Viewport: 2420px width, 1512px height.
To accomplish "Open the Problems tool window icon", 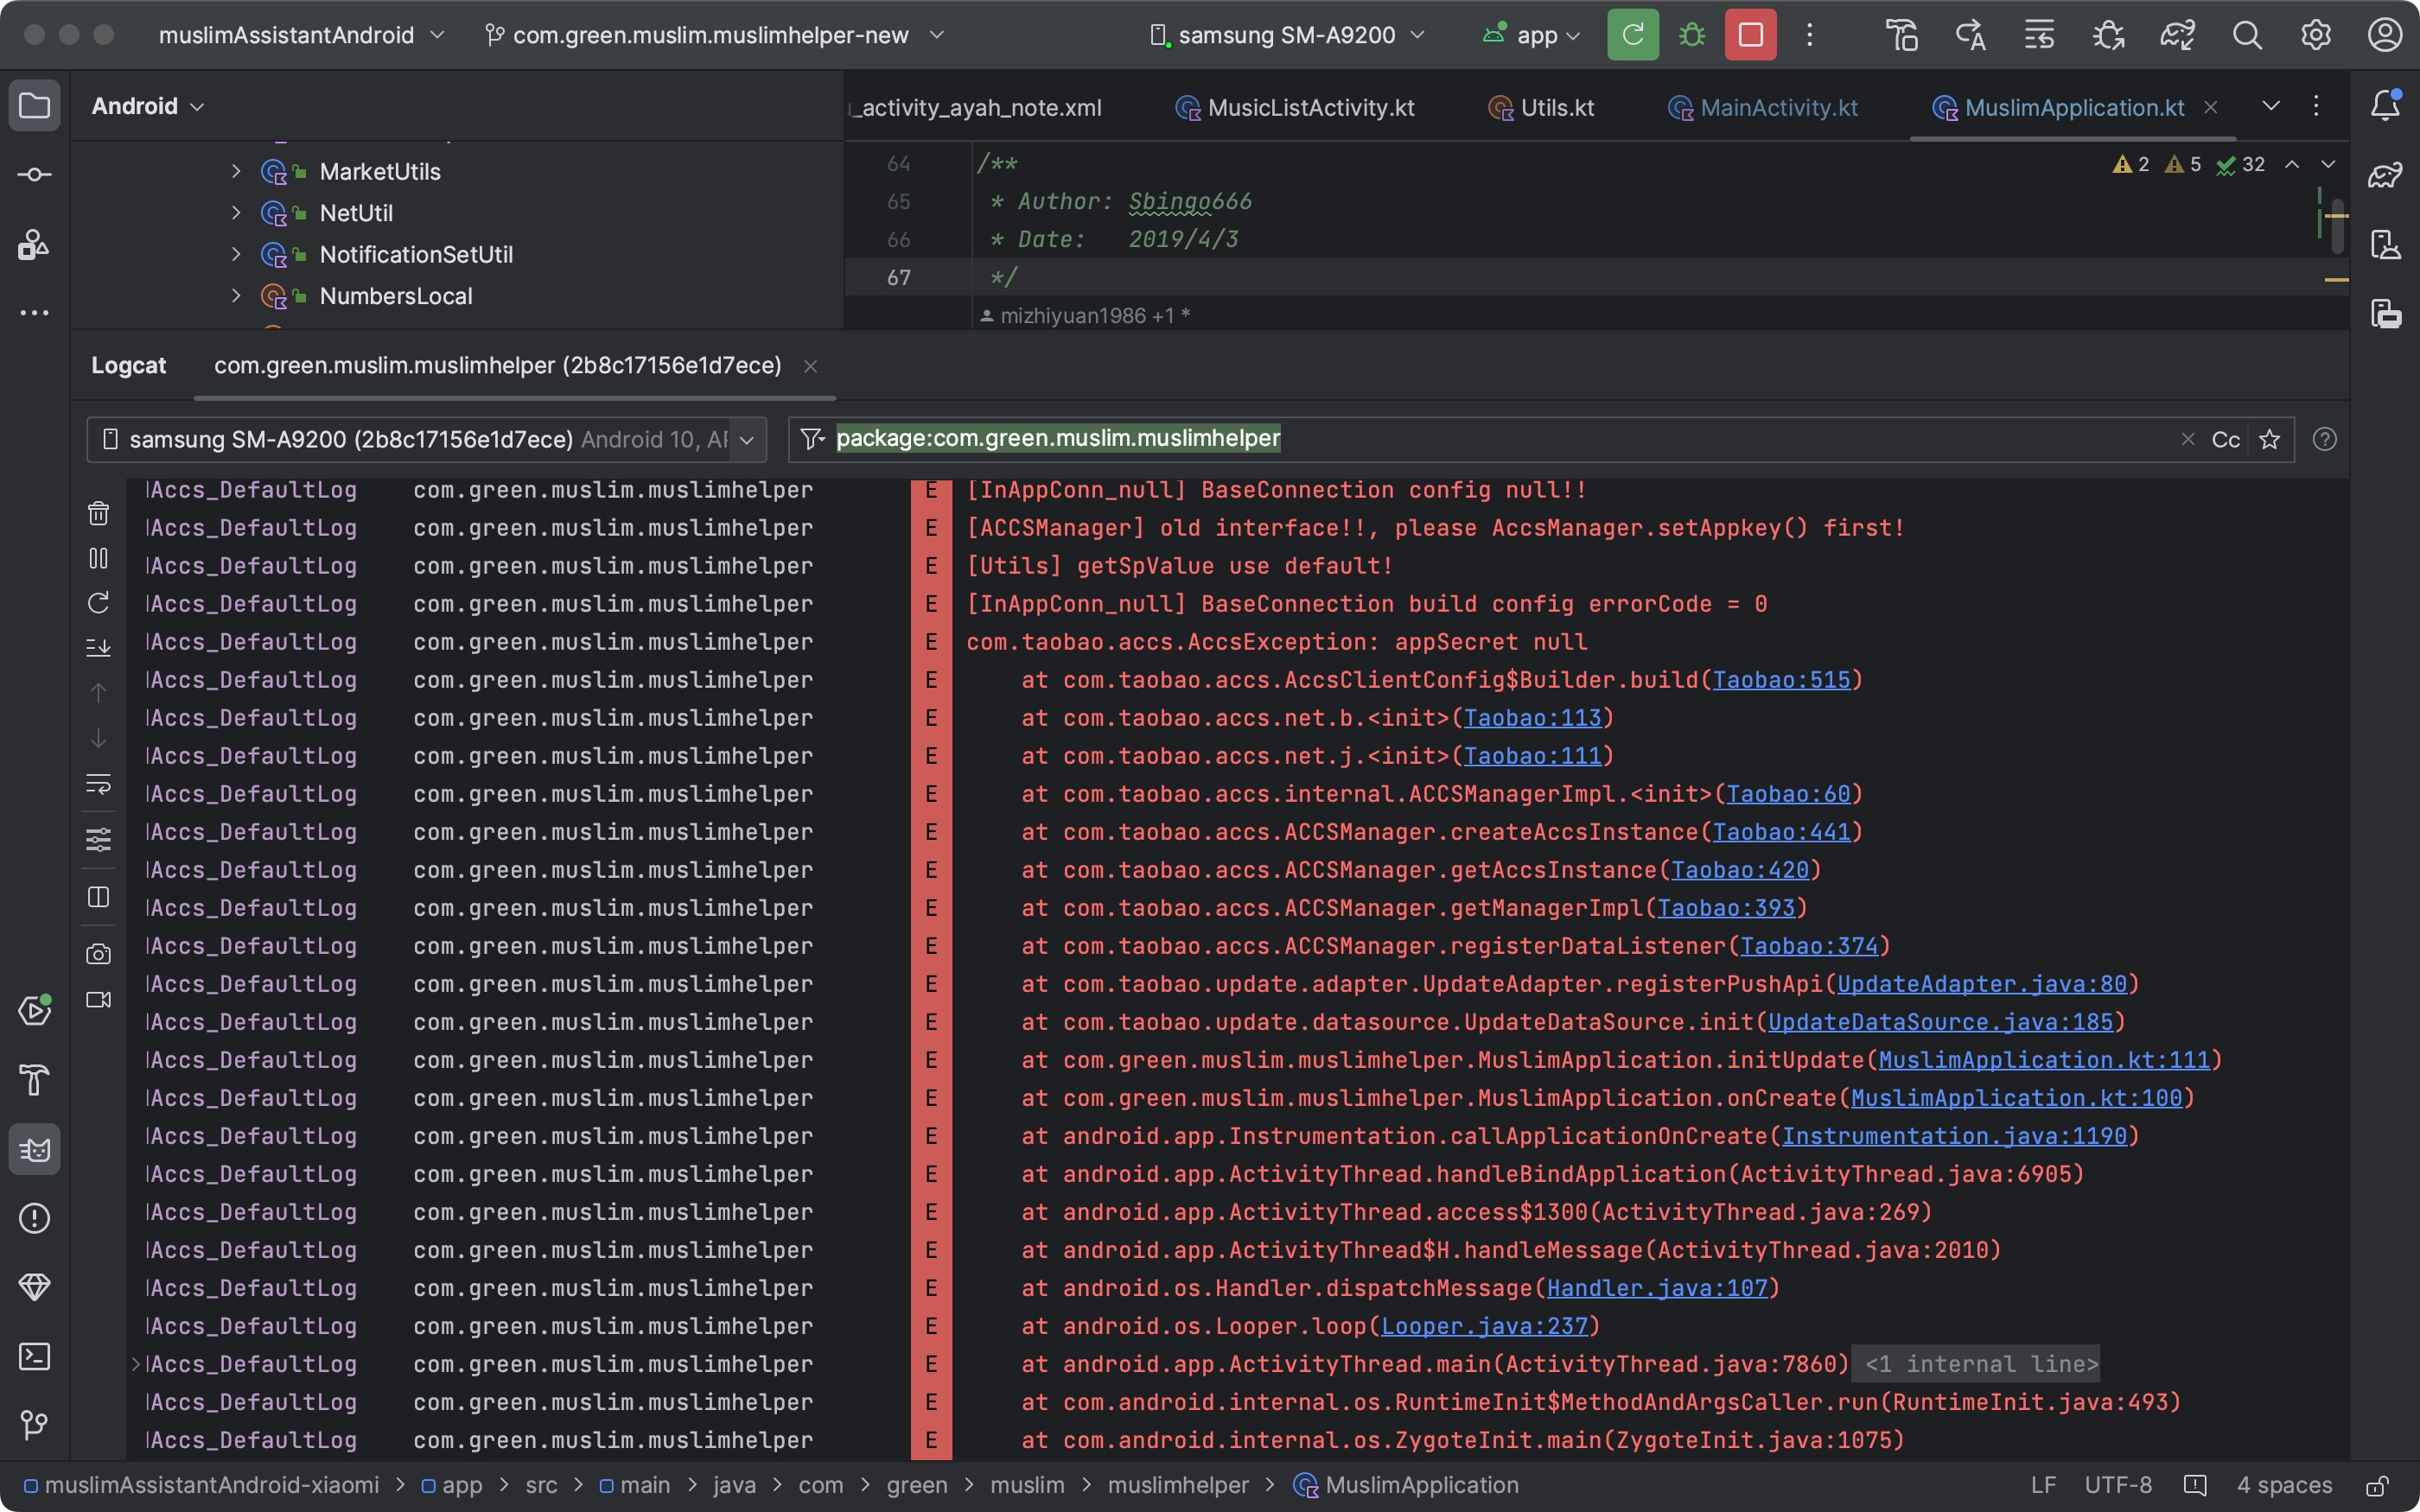I will point(34,1218).
